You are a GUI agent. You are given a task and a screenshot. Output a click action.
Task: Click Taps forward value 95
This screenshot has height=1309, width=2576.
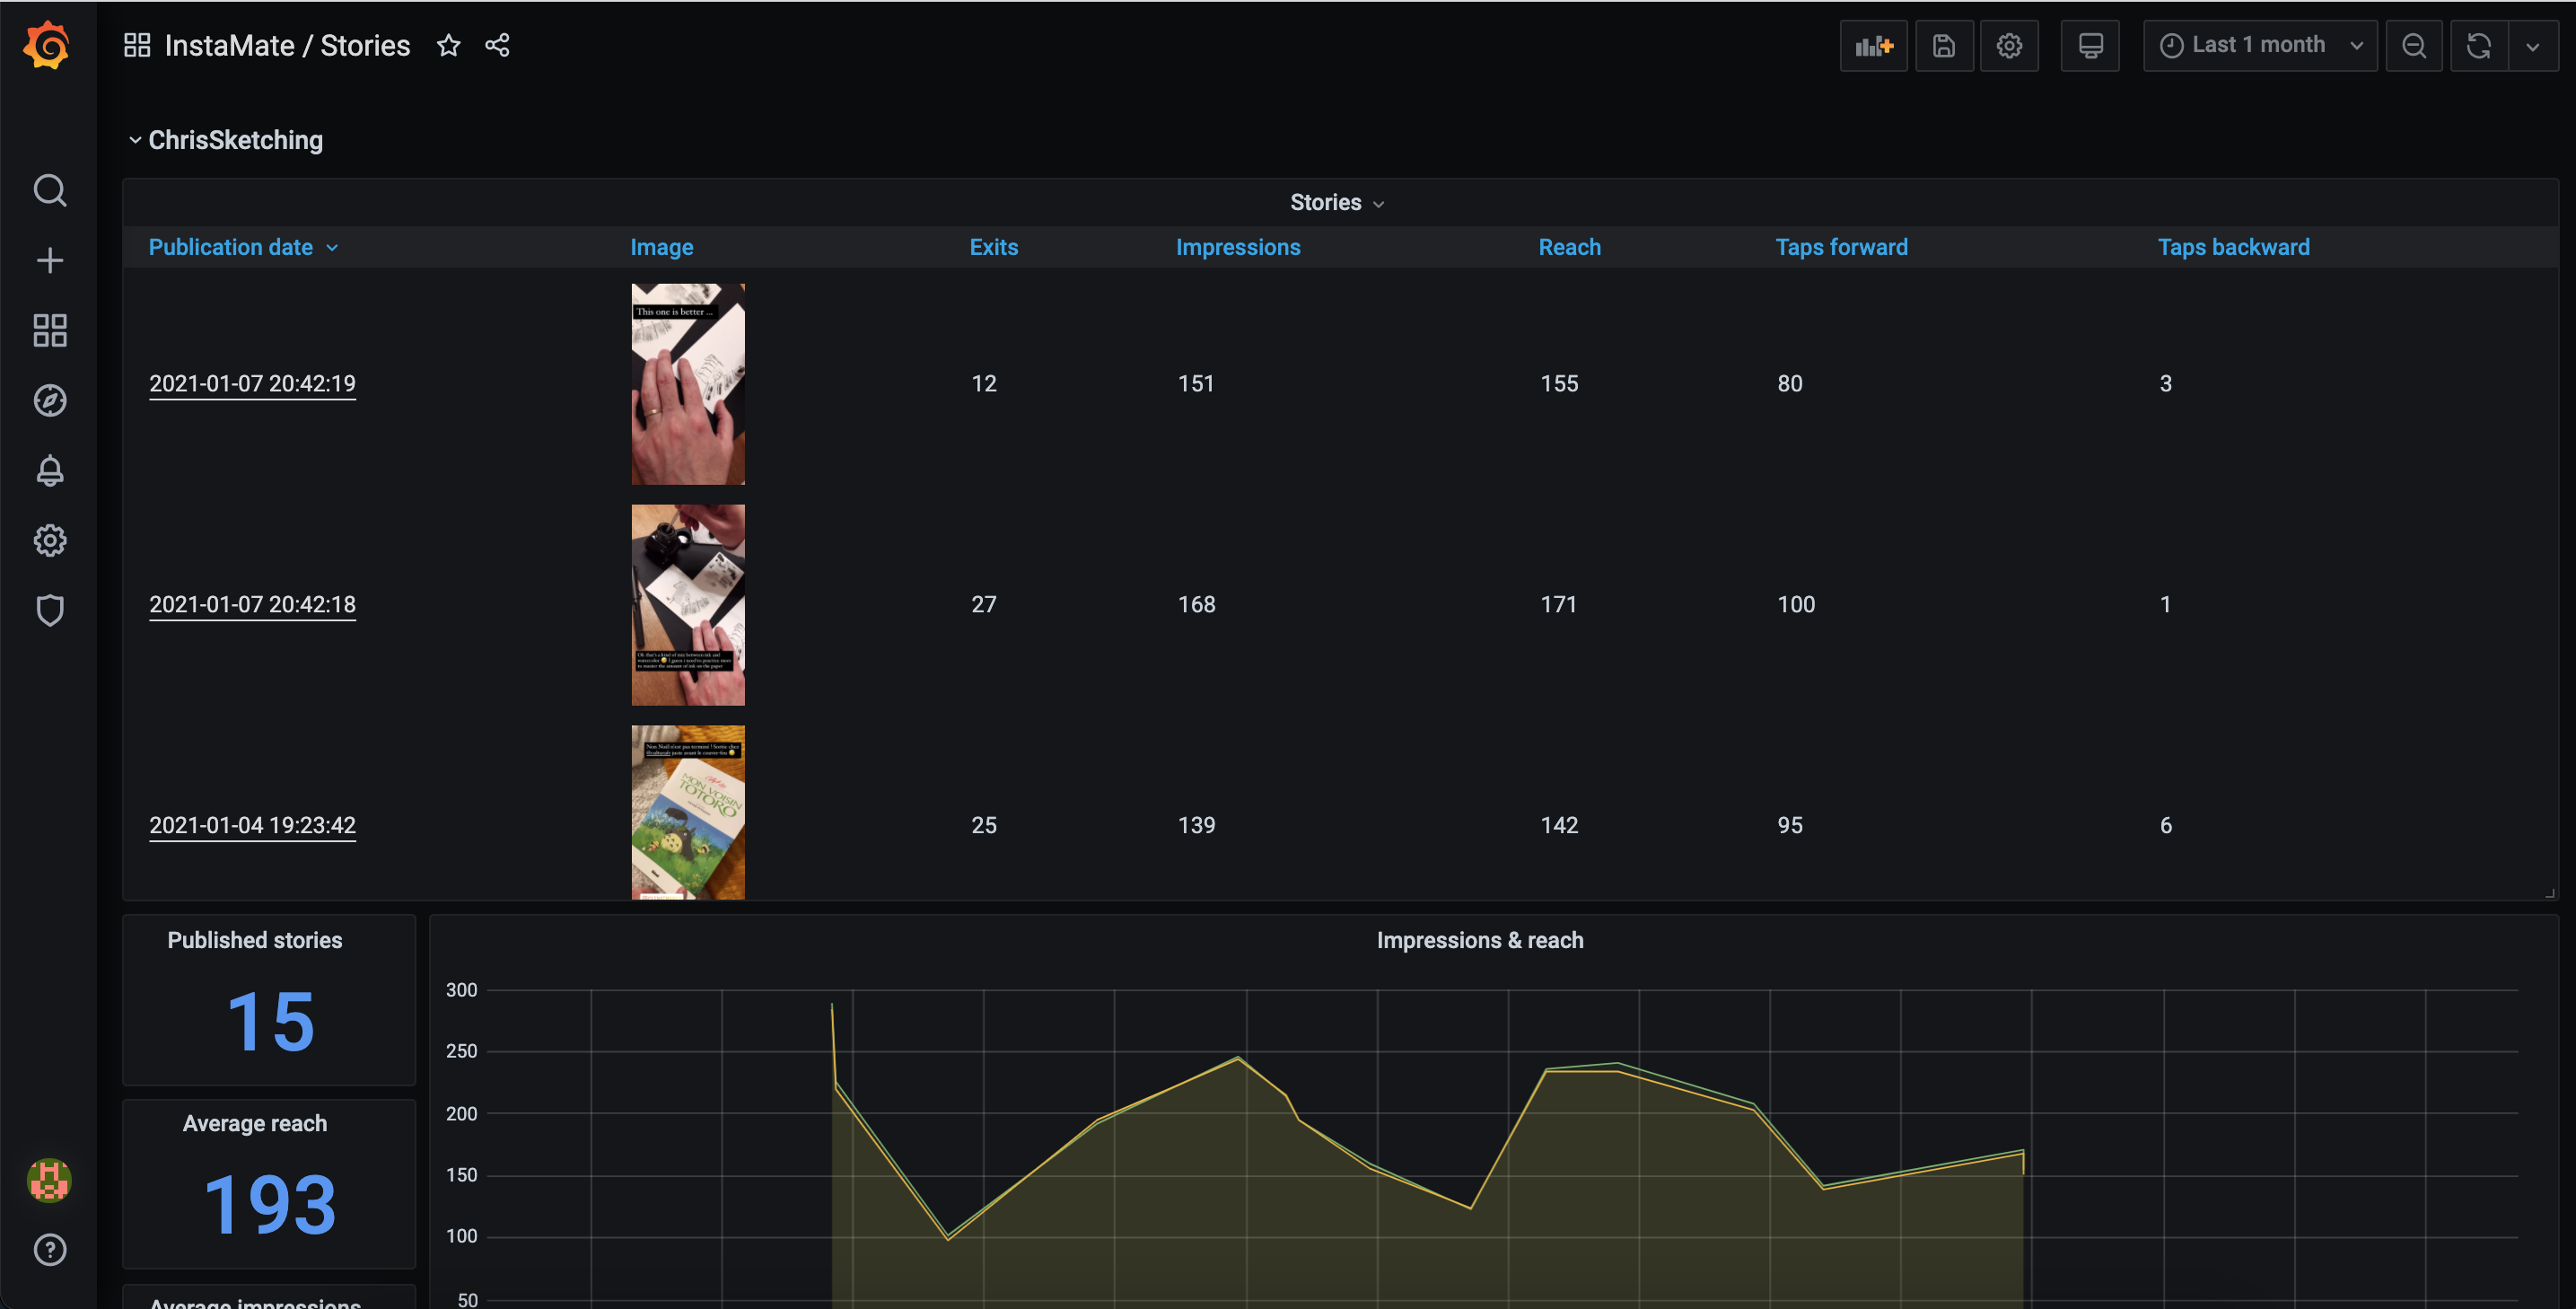click(1790, 826)
